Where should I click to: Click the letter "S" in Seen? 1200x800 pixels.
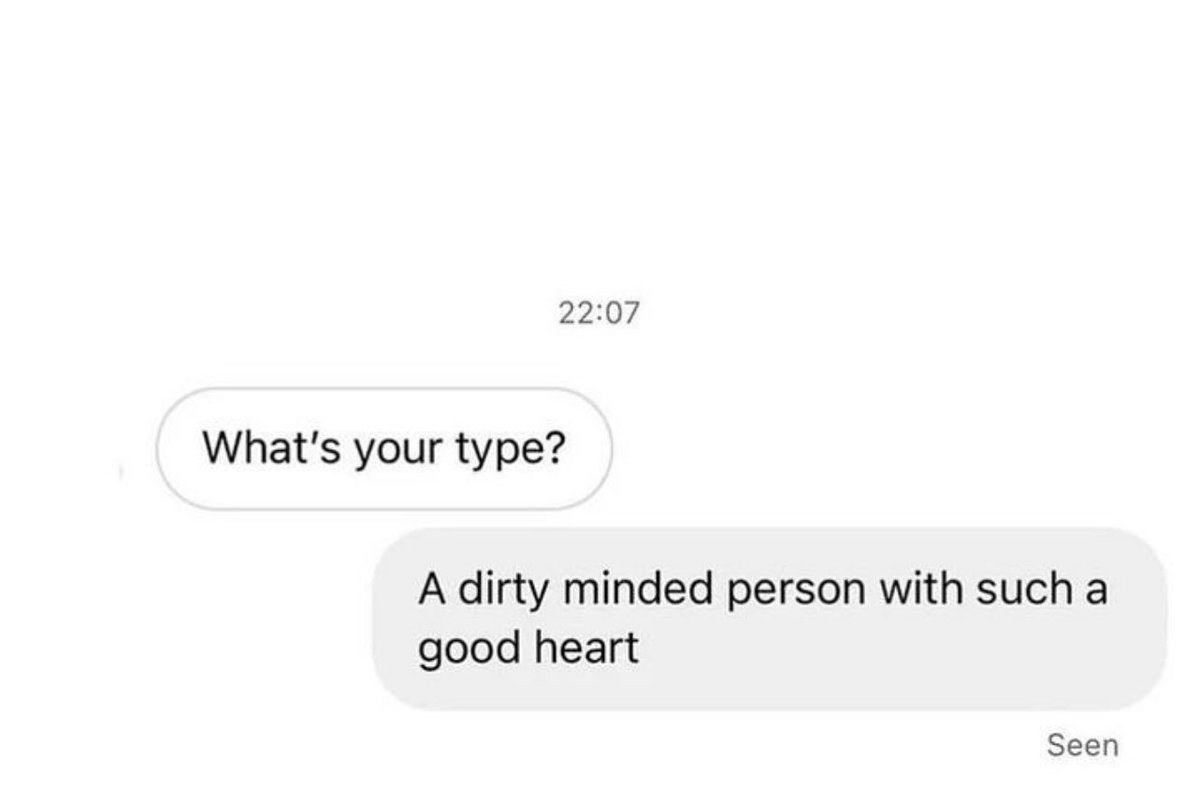(x=1056, y=745)
